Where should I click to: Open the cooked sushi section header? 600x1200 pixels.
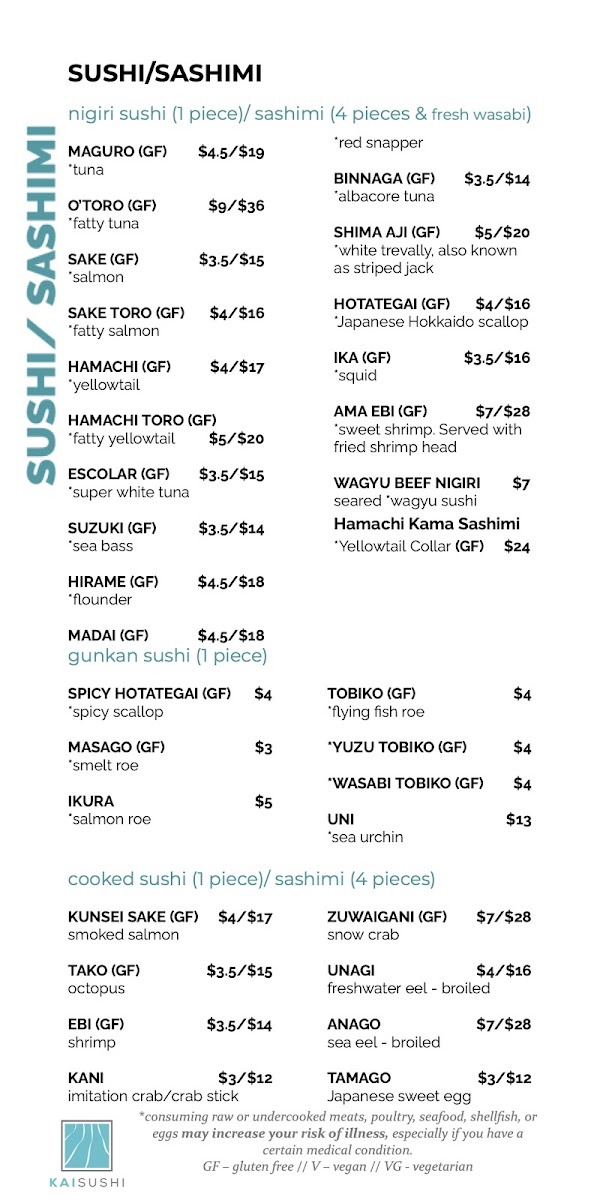251,880
